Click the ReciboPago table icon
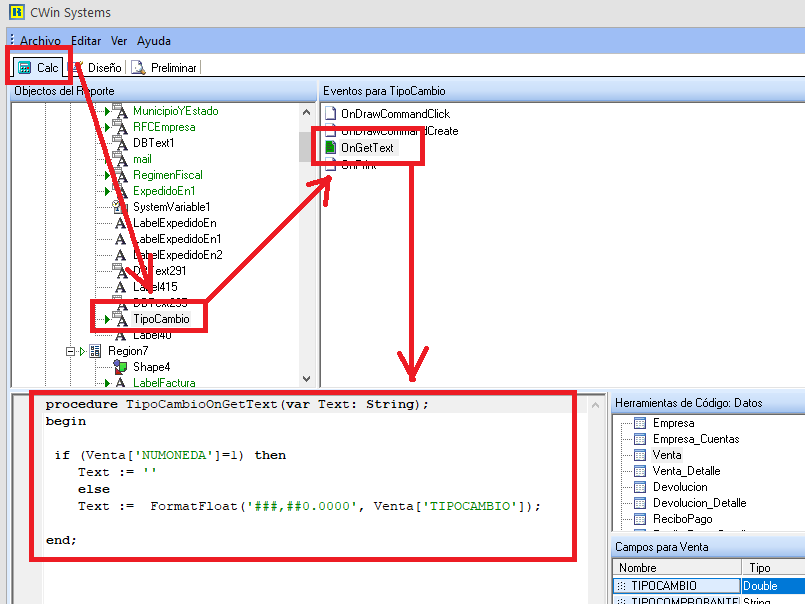The image size is (805, 604). click(x=640, y=519)
